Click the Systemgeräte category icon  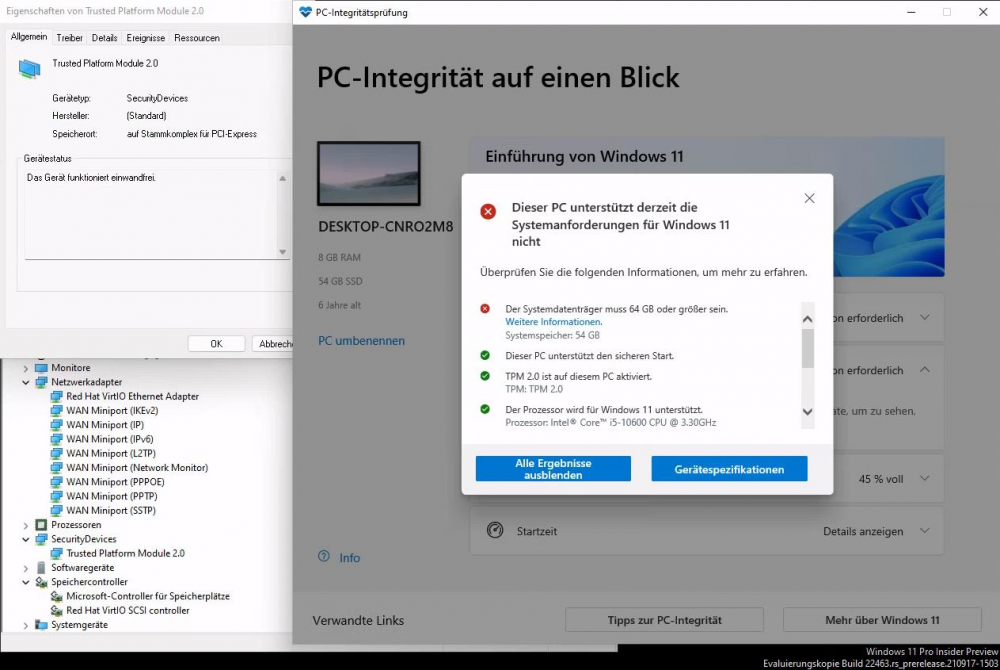[41, 625]
